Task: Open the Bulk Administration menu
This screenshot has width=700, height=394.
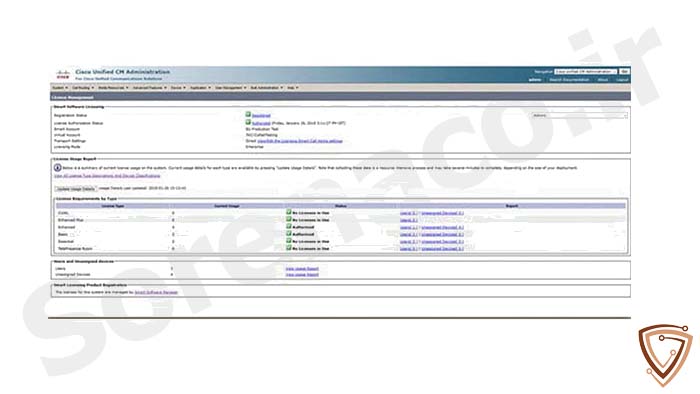Action: pos(267,88)
